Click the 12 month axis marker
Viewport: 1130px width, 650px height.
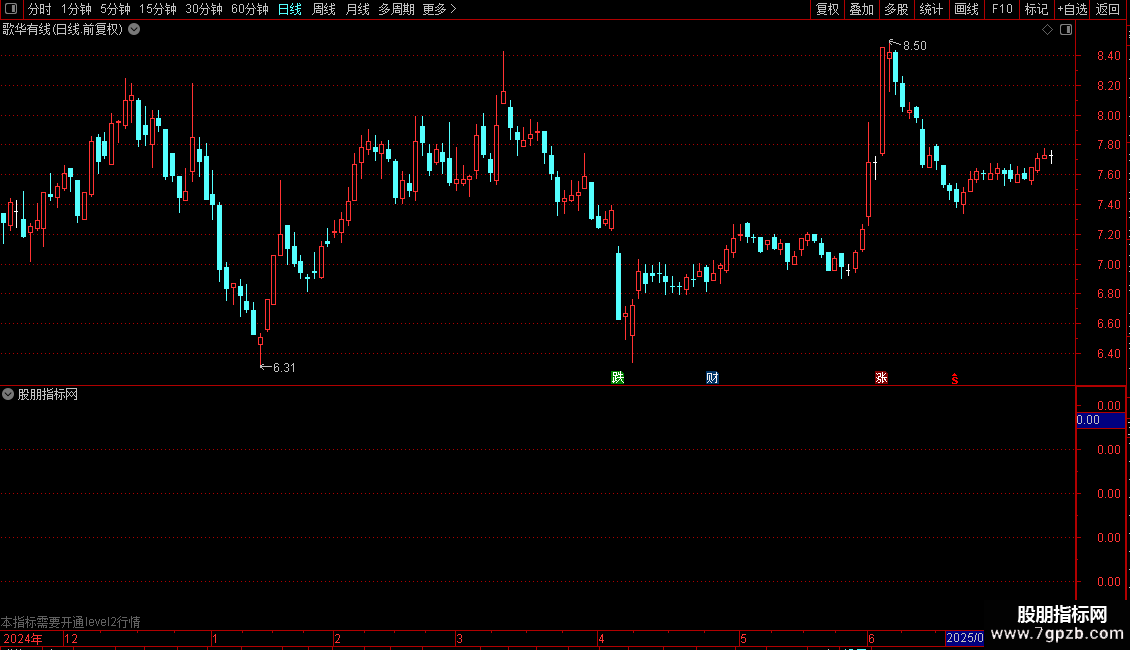coord(71,638)
